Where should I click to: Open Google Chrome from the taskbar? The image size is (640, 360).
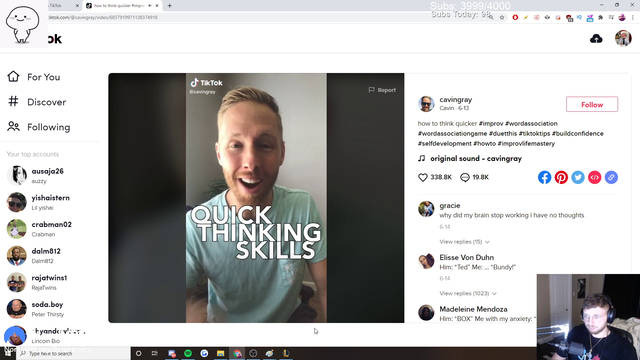(237, 353)
